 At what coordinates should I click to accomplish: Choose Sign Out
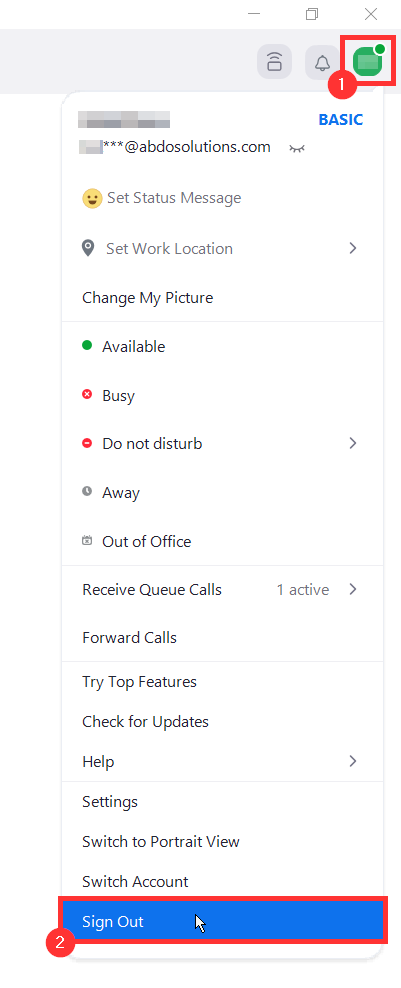[223, 921]
